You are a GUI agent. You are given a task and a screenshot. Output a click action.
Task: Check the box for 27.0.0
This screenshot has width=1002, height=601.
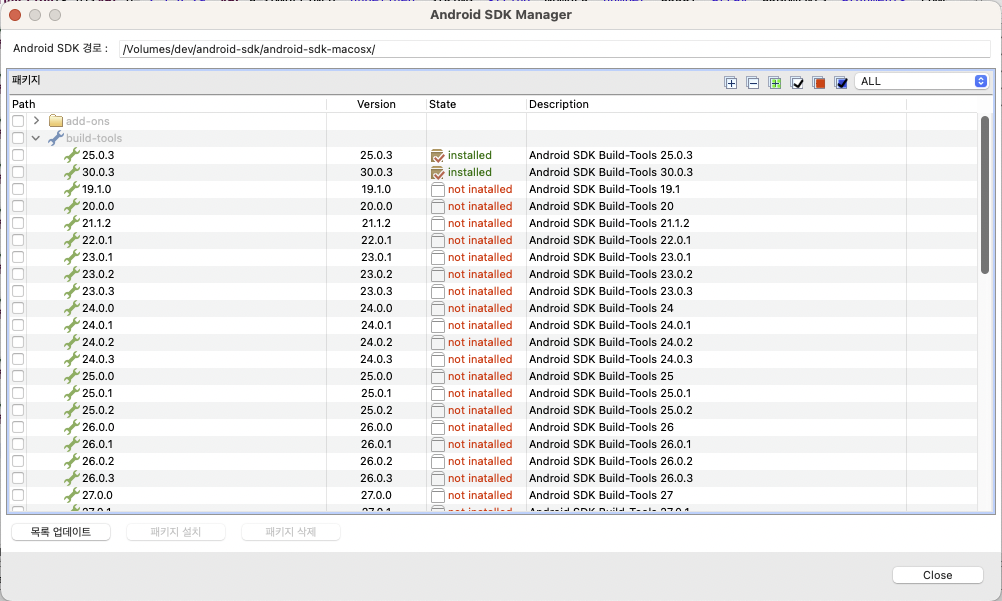point(18,495)
